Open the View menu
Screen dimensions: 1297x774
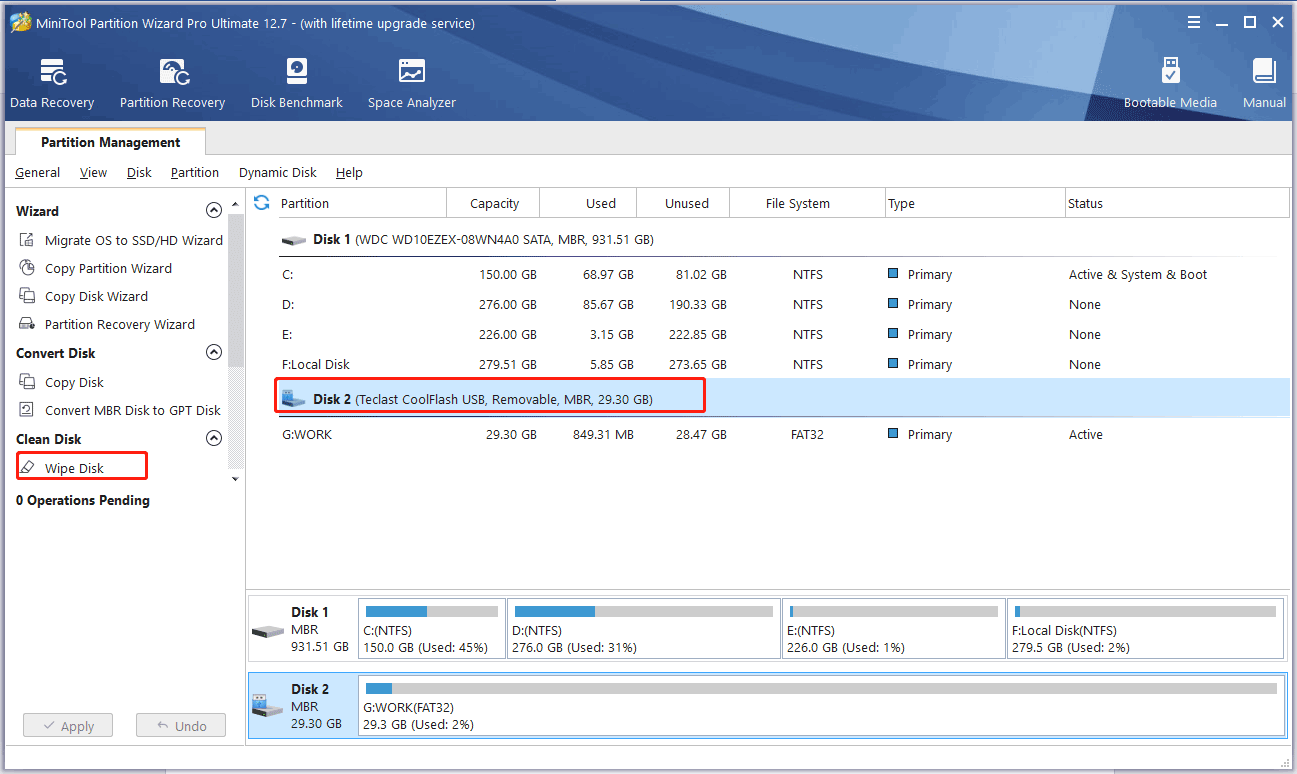[93, 173]
